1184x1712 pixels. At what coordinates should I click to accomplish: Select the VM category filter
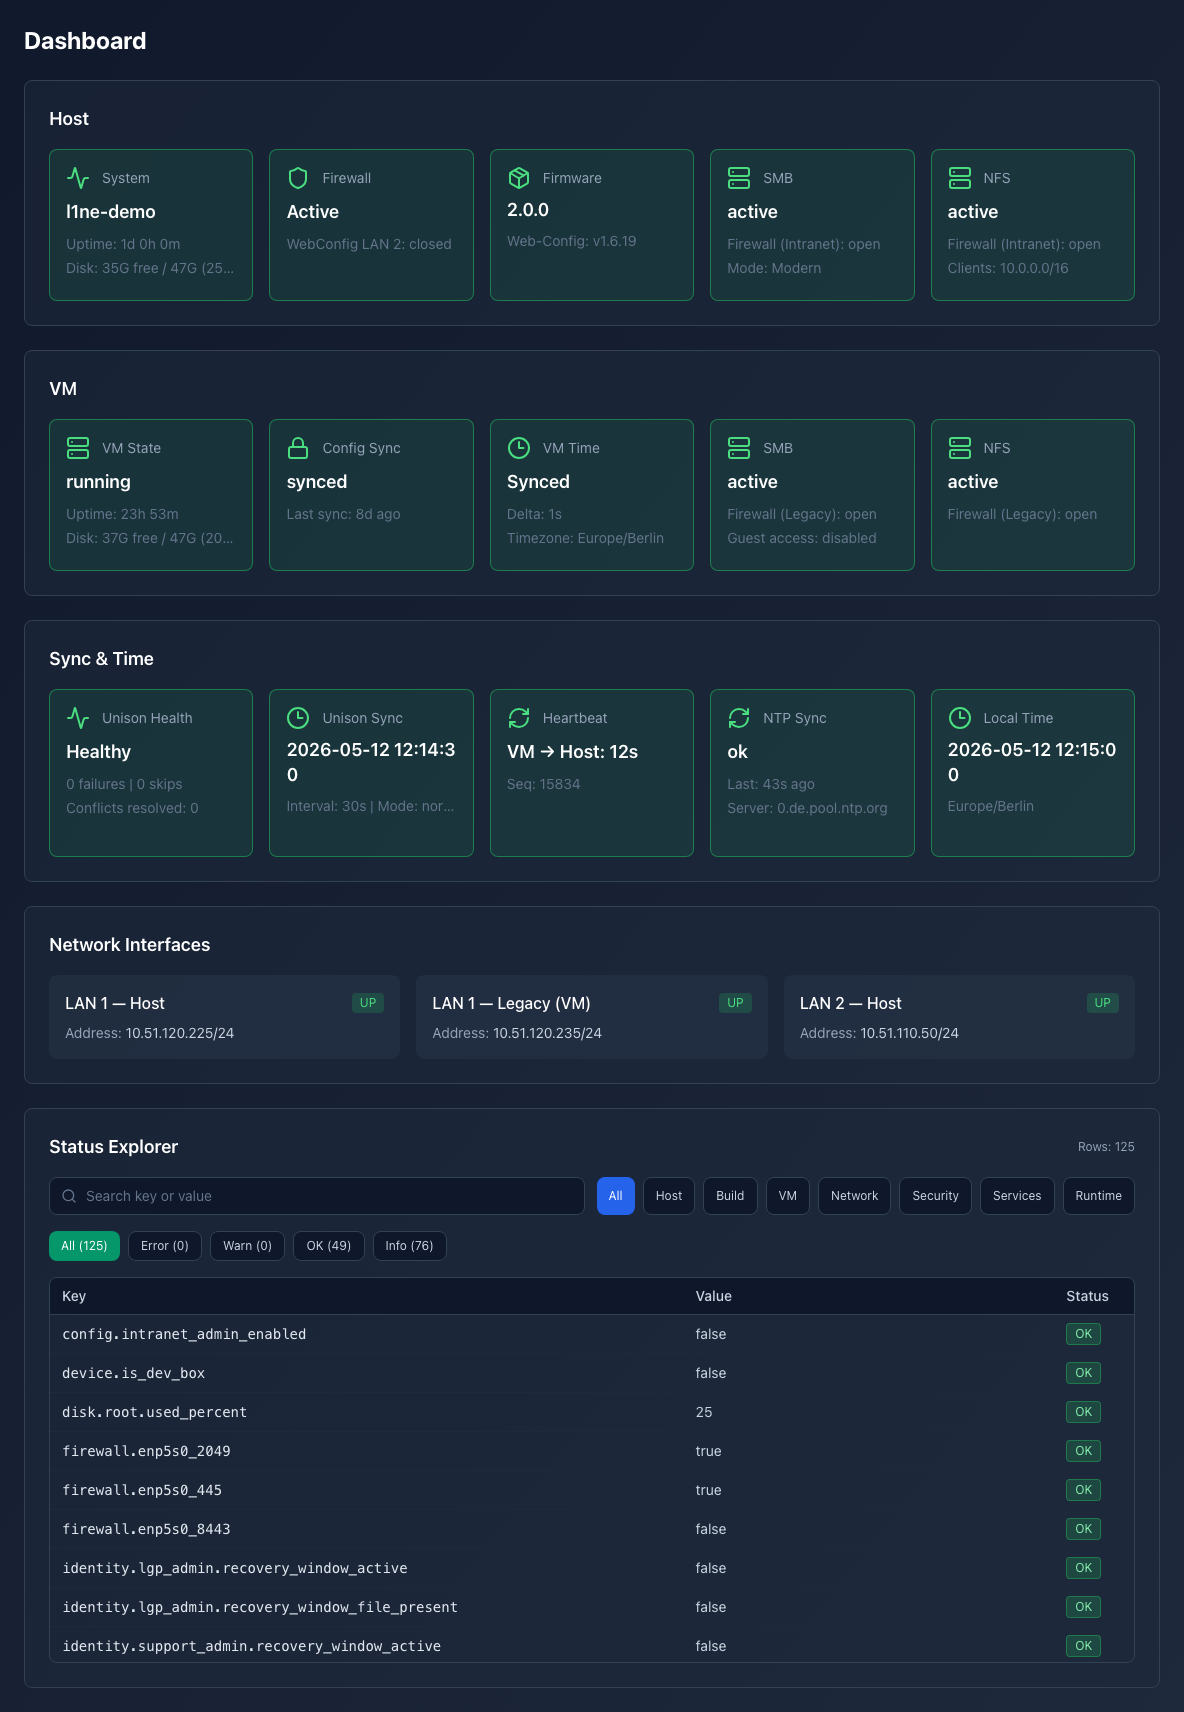tap(788, 1196)
